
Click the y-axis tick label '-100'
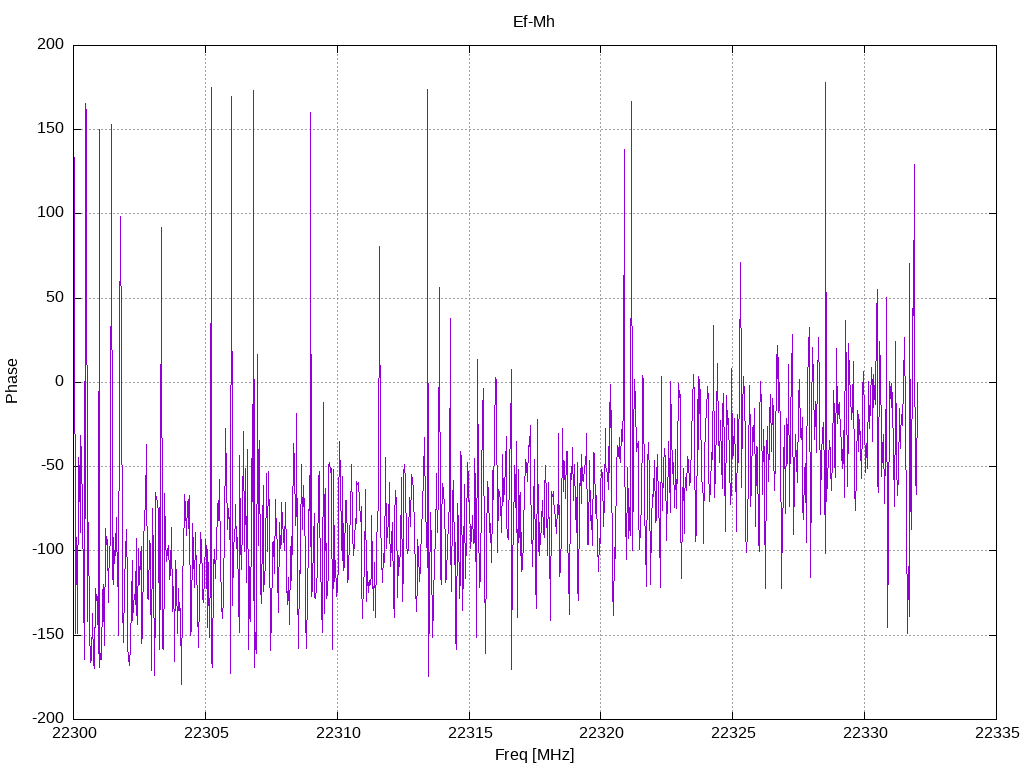coord(48,550)
